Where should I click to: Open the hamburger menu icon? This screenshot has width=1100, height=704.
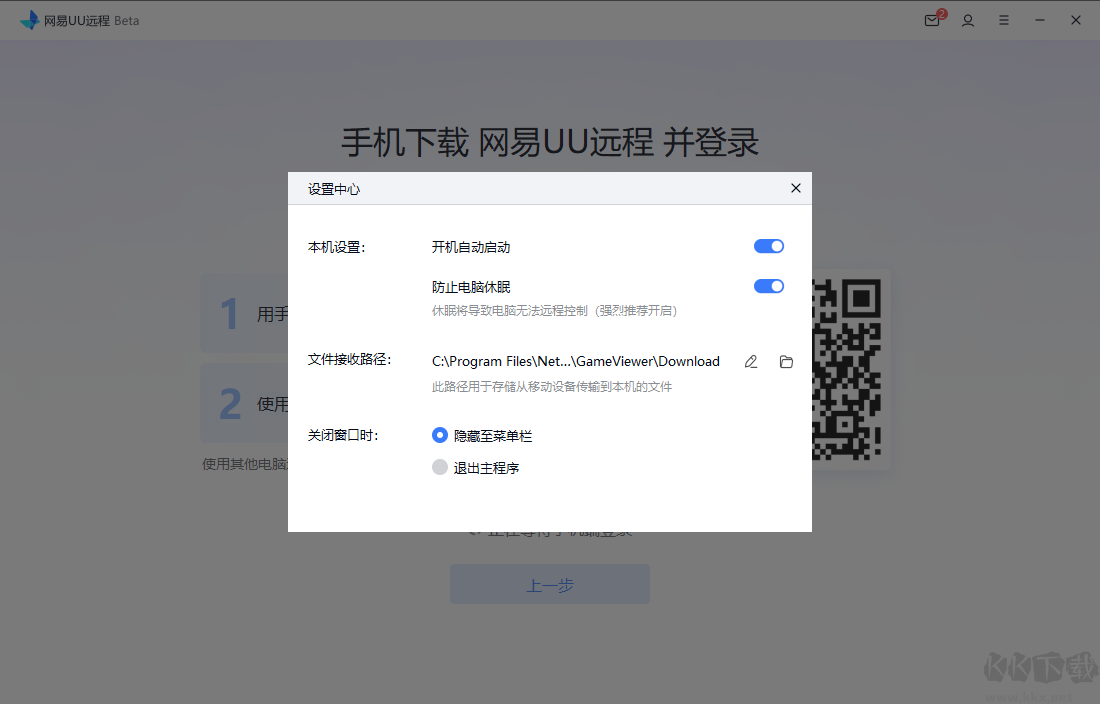1004,20
